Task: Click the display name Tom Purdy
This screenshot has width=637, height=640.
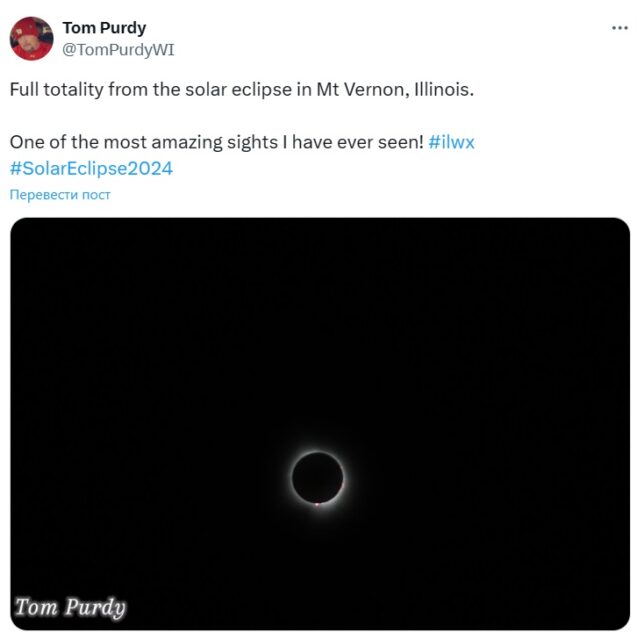Action: [104, 27]
